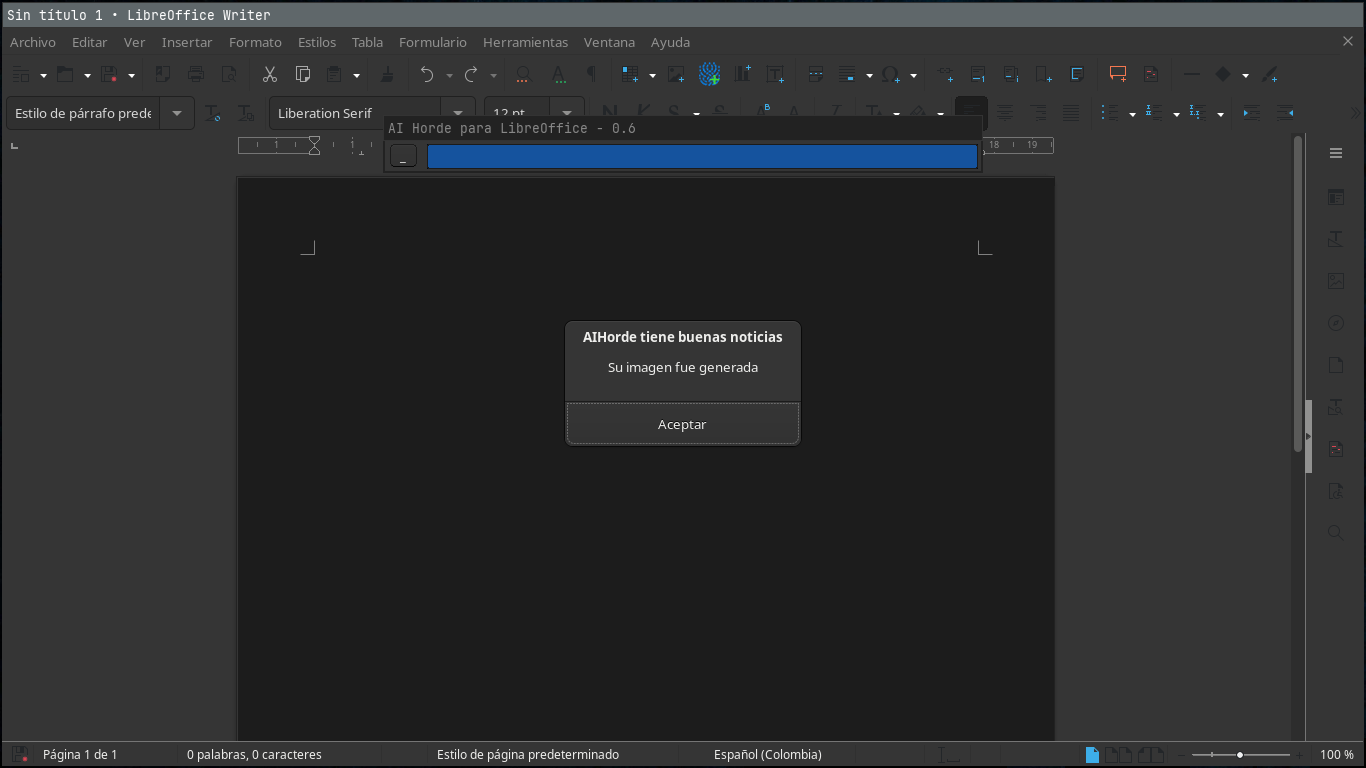Click the Aceptar button

click(682, 424)
